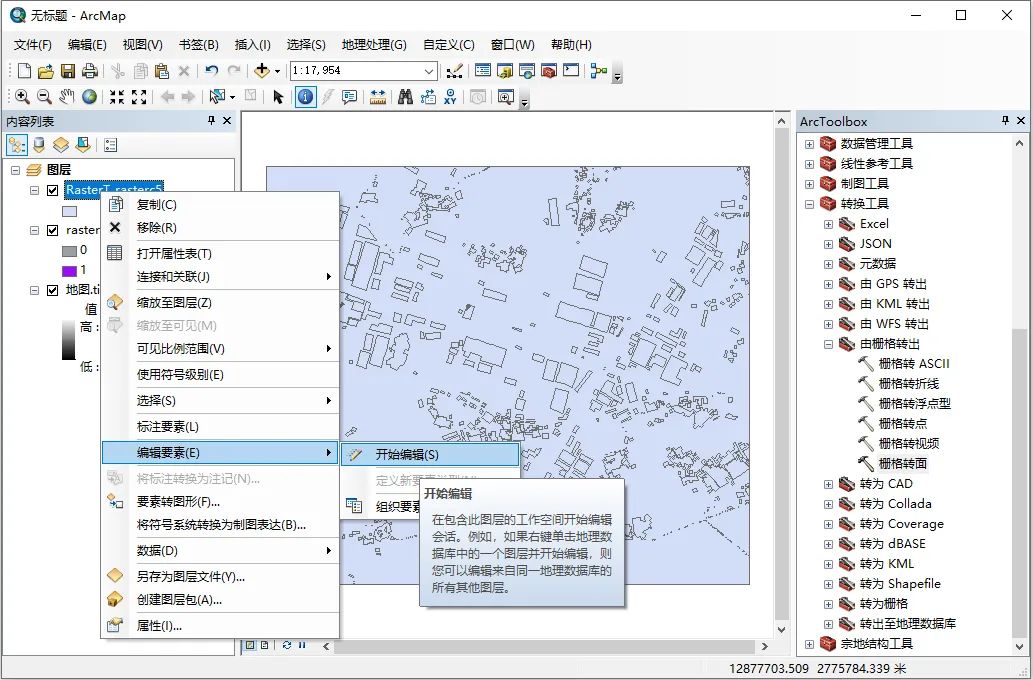The width and height of the screenshot is (1033, 680).
Task: Open the Python window icon
Action: pos(571,71)
